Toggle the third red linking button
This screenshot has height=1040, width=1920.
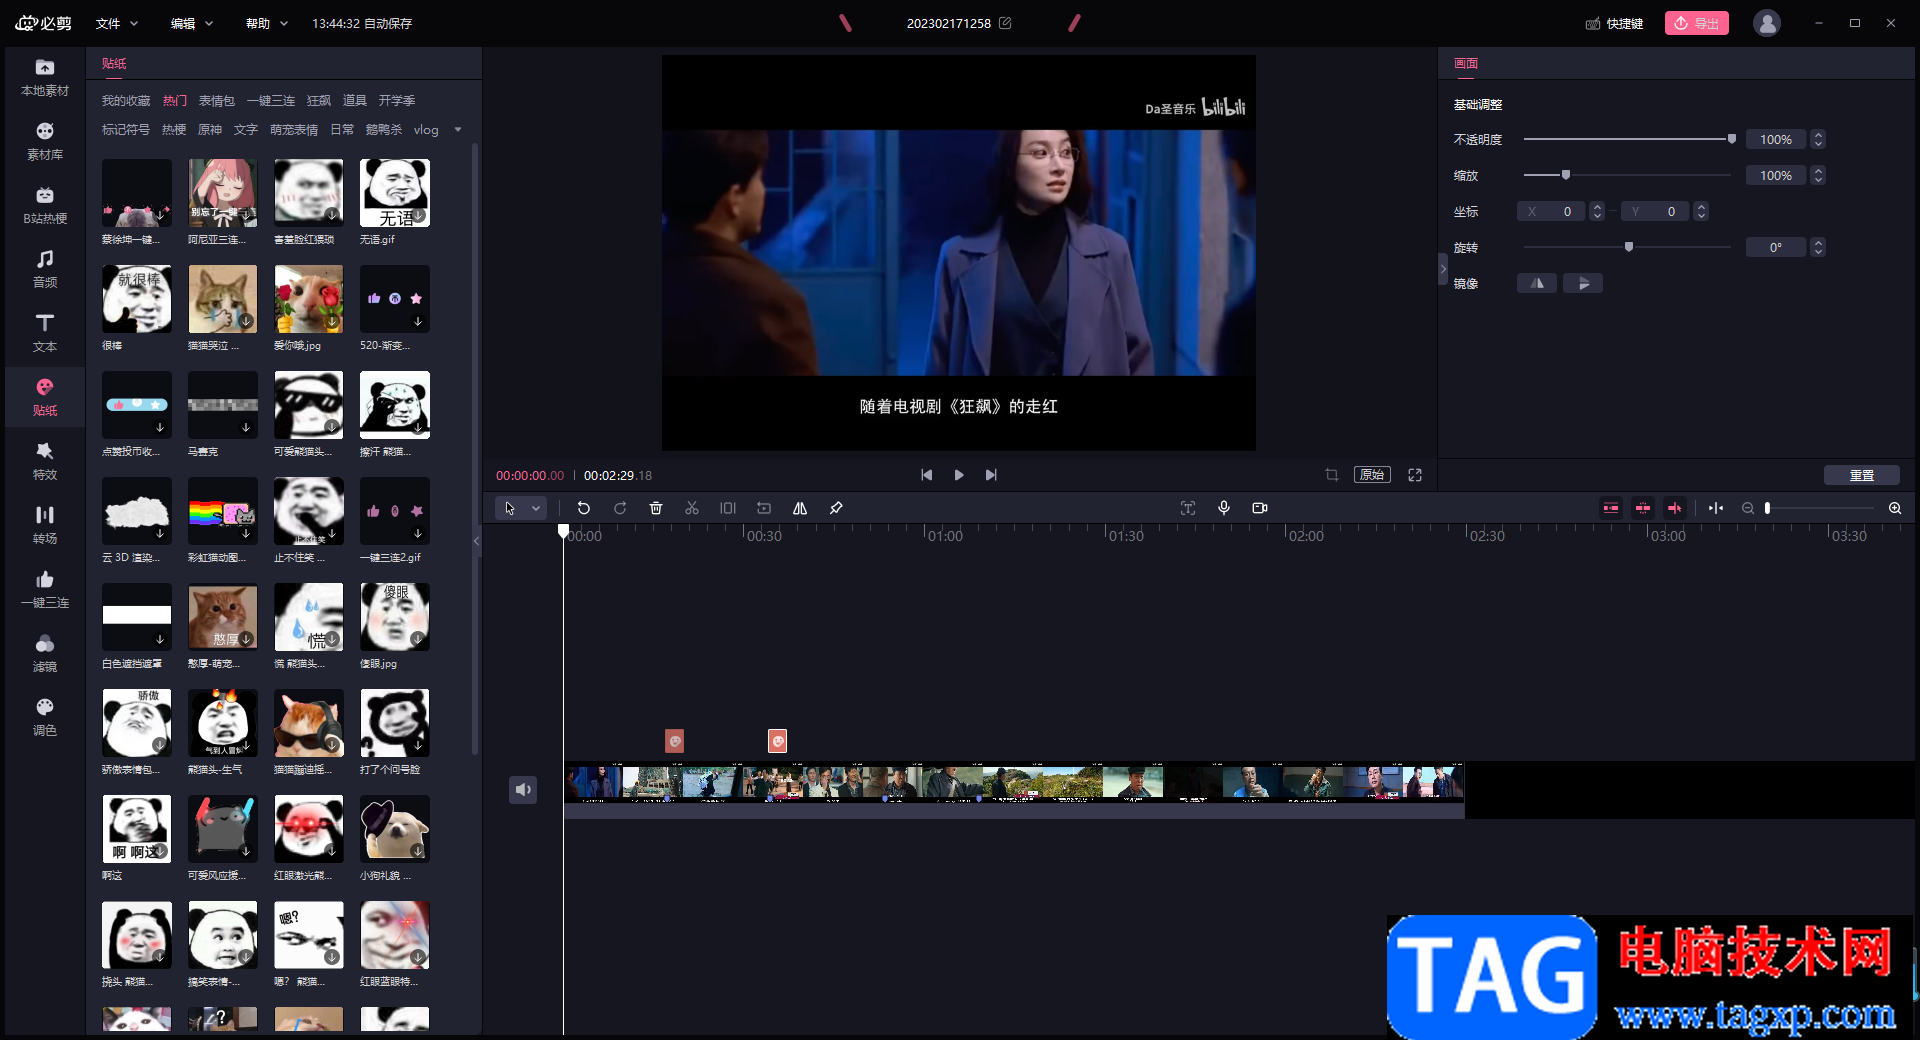[x=1675, y=508]
